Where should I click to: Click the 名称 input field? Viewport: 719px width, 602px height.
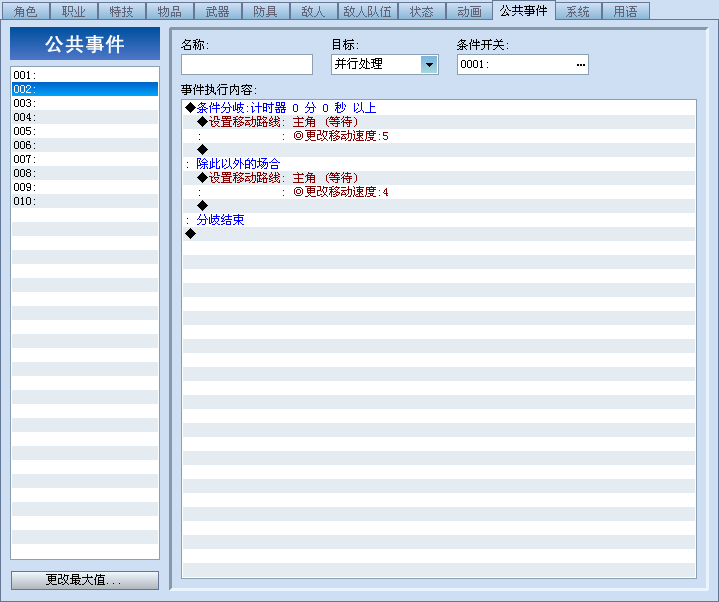tap(247, 65)
